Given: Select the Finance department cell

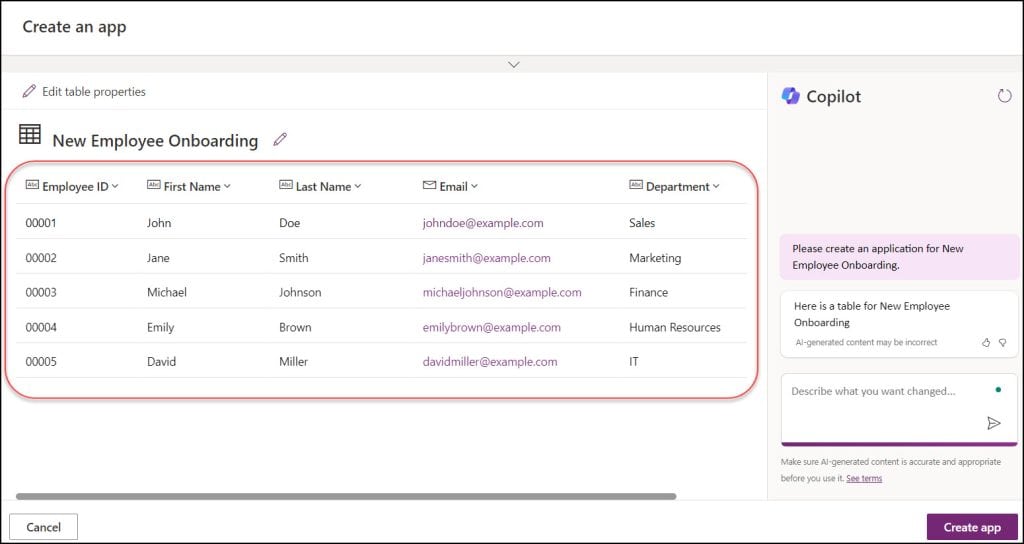Looking at the screenshot, I should [648, 292].
